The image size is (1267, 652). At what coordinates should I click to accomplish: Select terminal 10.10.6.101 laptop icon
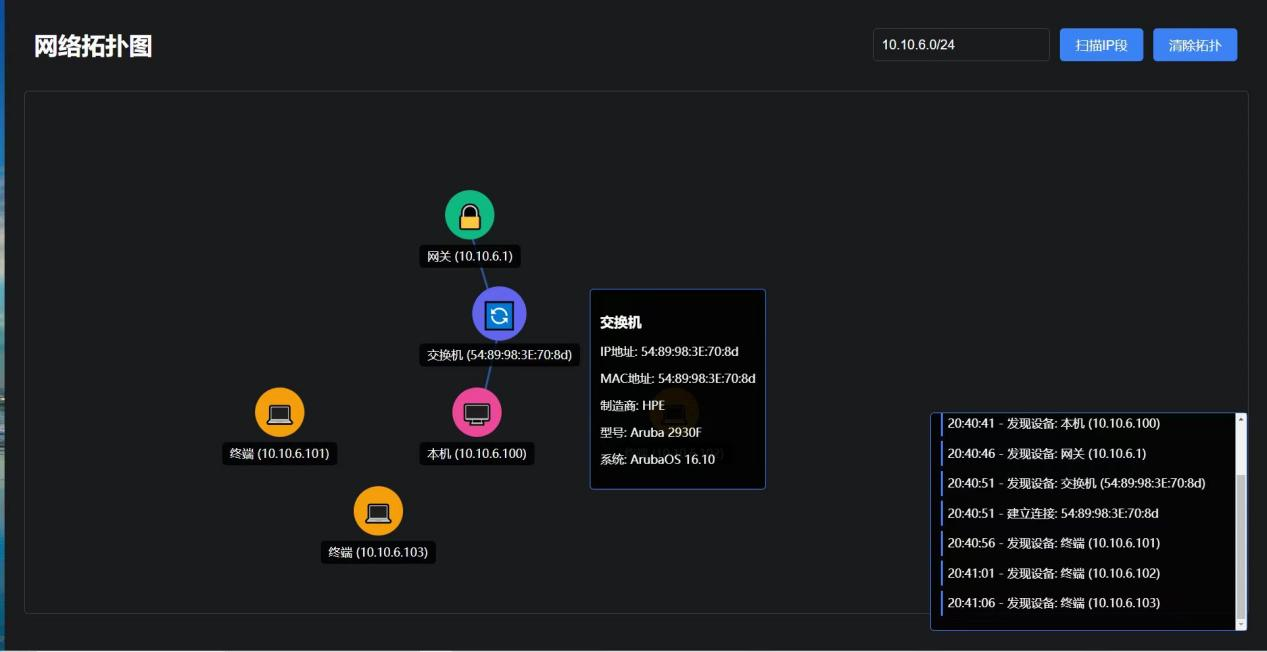(280, 412)
